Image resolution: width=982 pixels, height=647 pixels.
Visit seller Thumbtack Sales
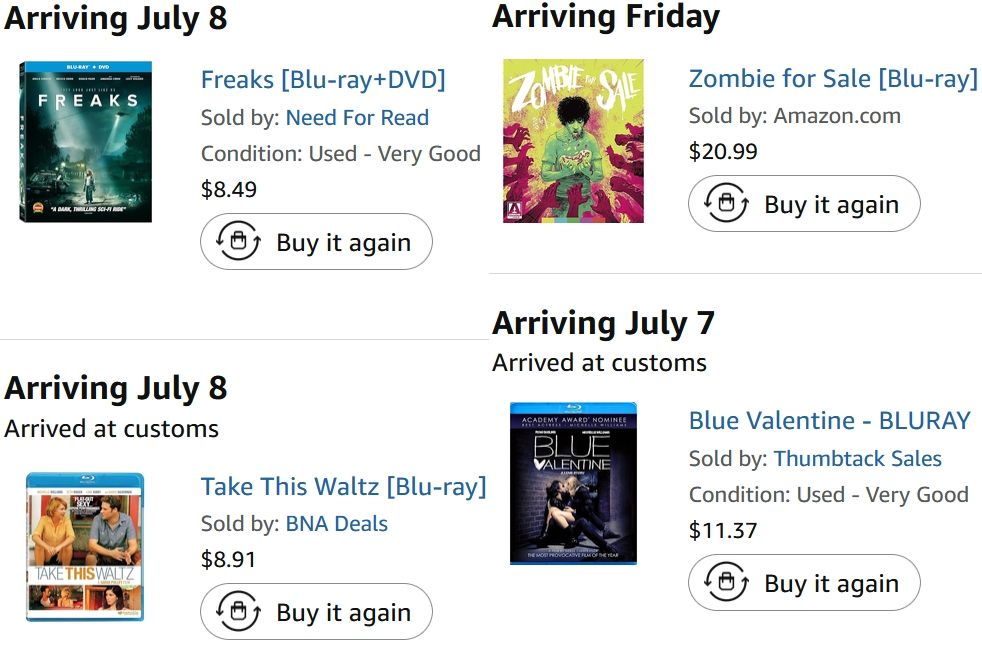click(857, 458)
